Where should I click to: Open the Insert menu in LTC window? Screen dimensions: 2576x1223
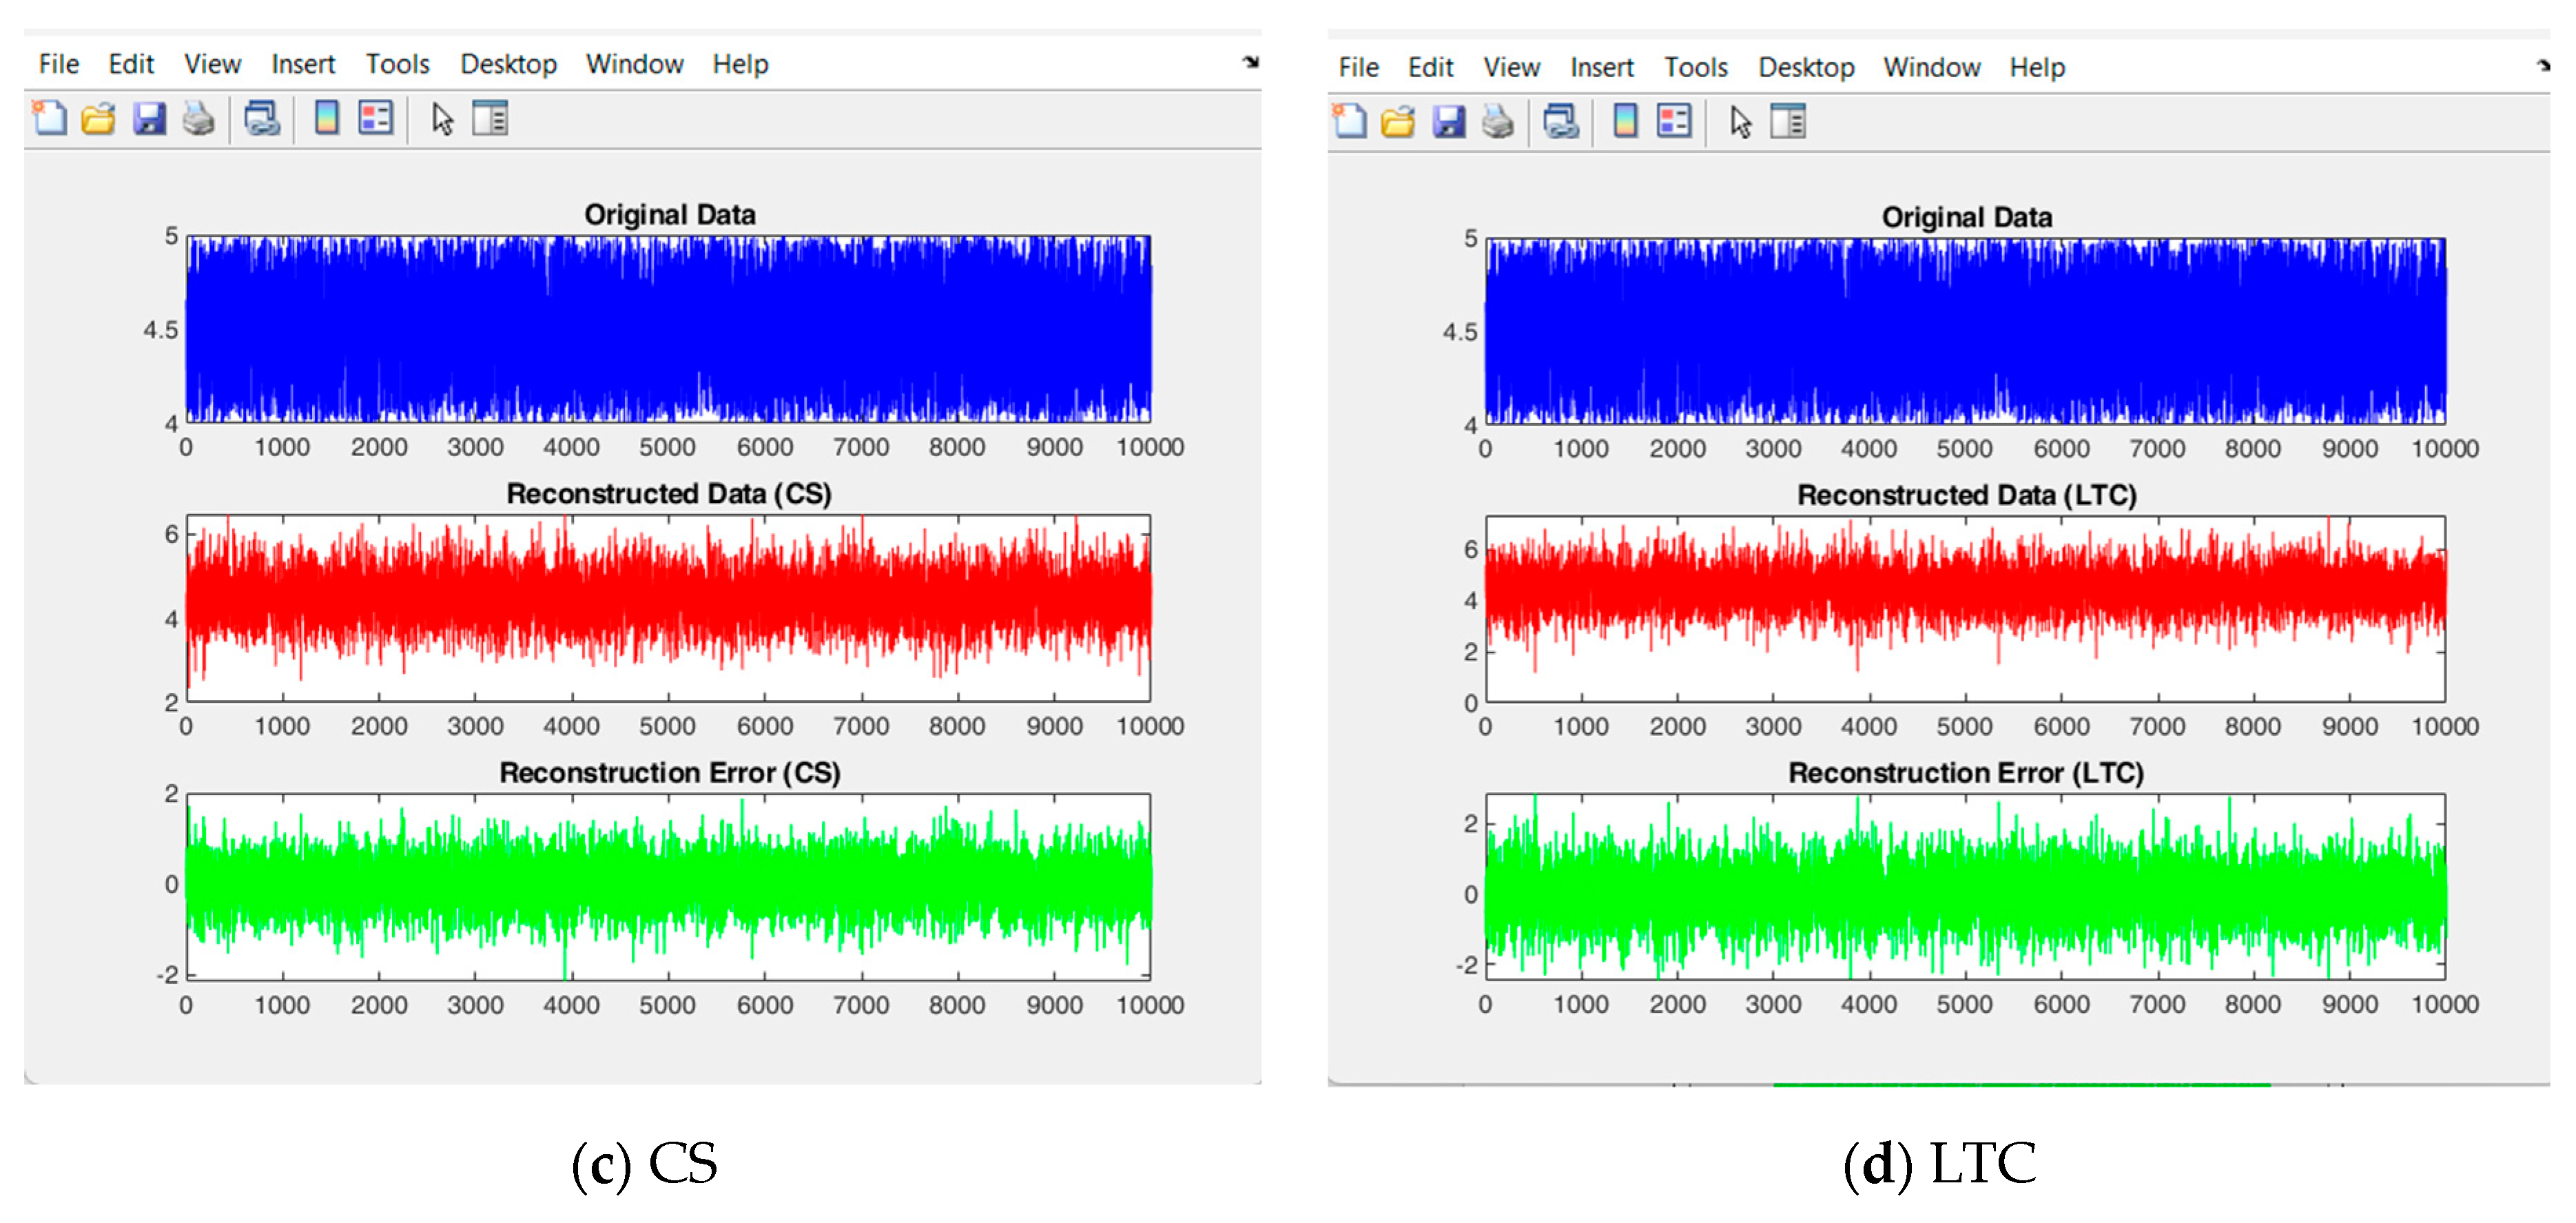point(1601,67)
